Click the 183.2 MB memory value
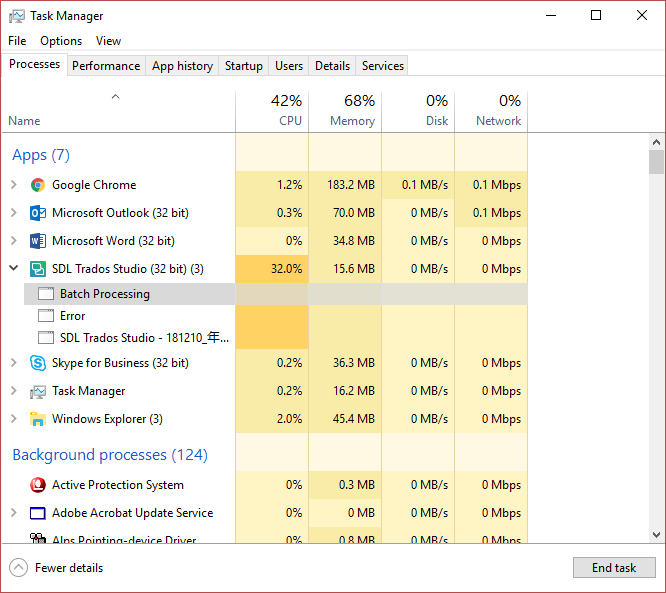The height and width of the screenshot is (593, 666). pos(351,185)
